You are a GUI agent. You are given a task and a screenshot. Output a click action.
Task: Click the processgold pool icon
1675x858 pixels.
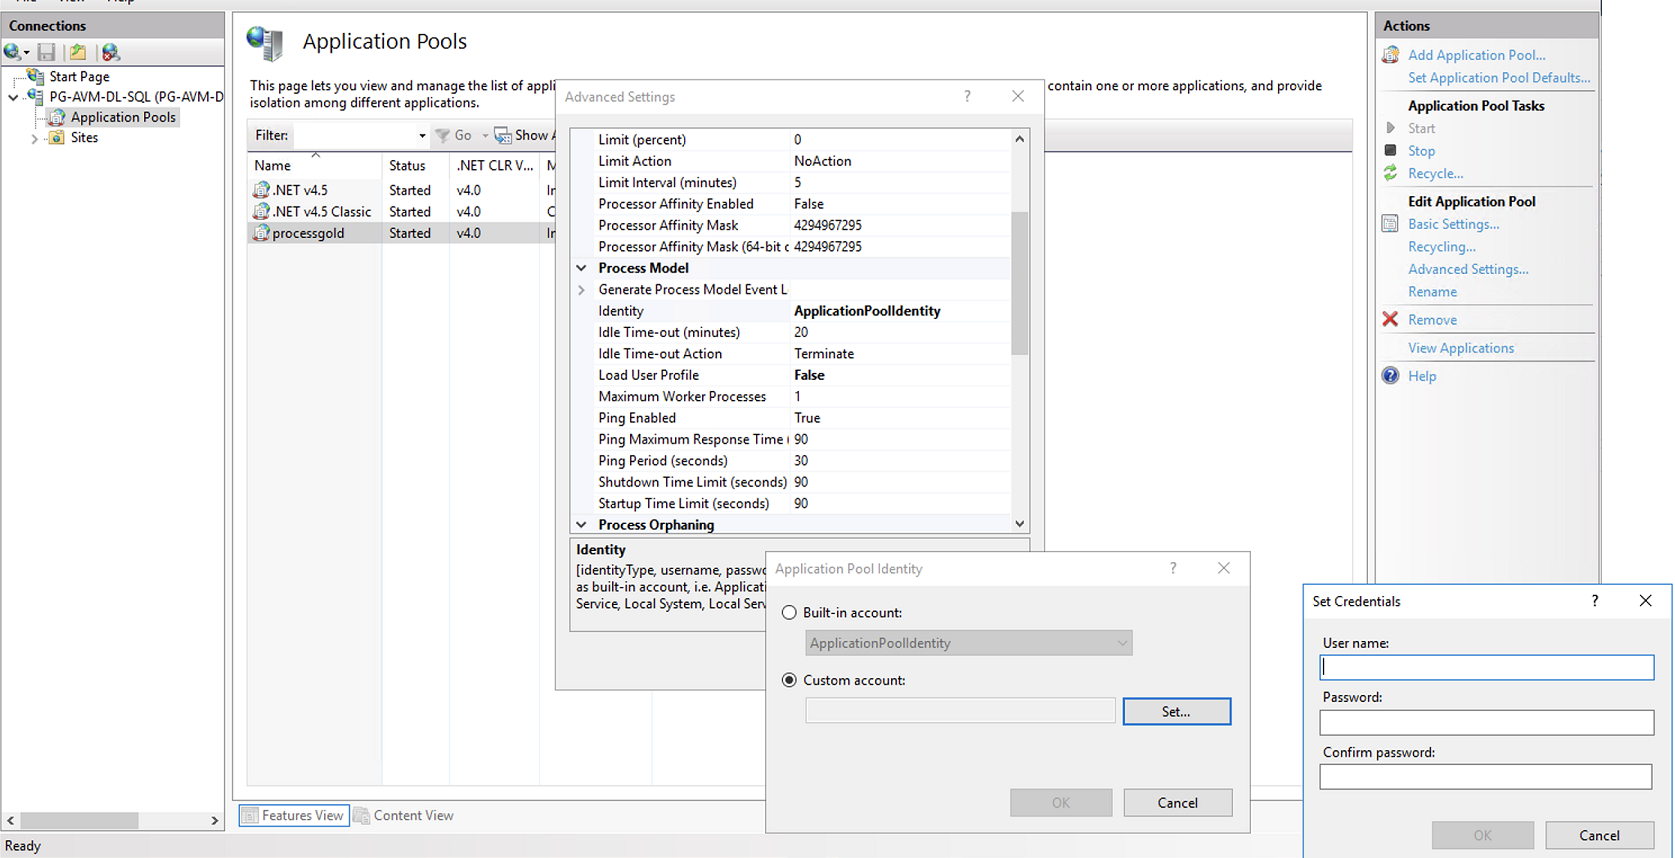[261, 233]
